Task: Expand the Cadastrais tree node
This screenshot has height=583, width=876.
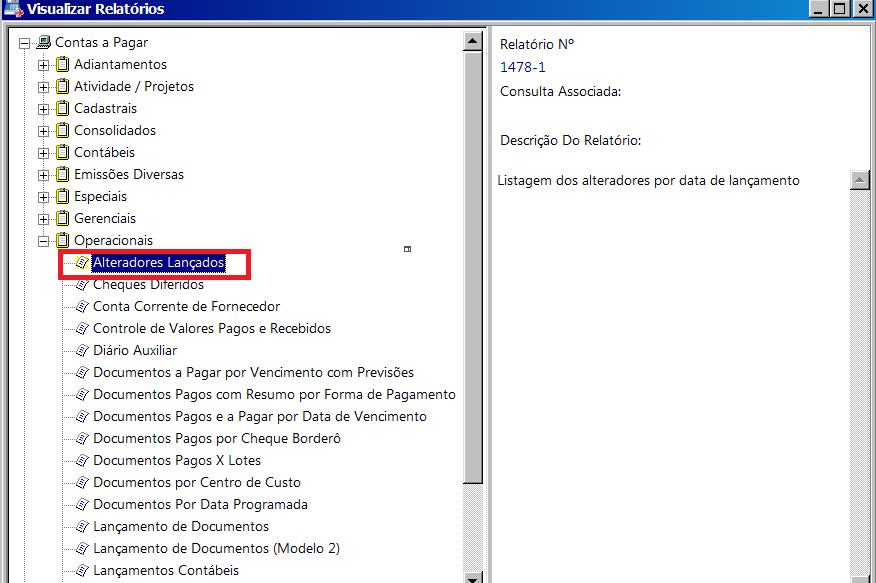Action: tap(44, 109)
